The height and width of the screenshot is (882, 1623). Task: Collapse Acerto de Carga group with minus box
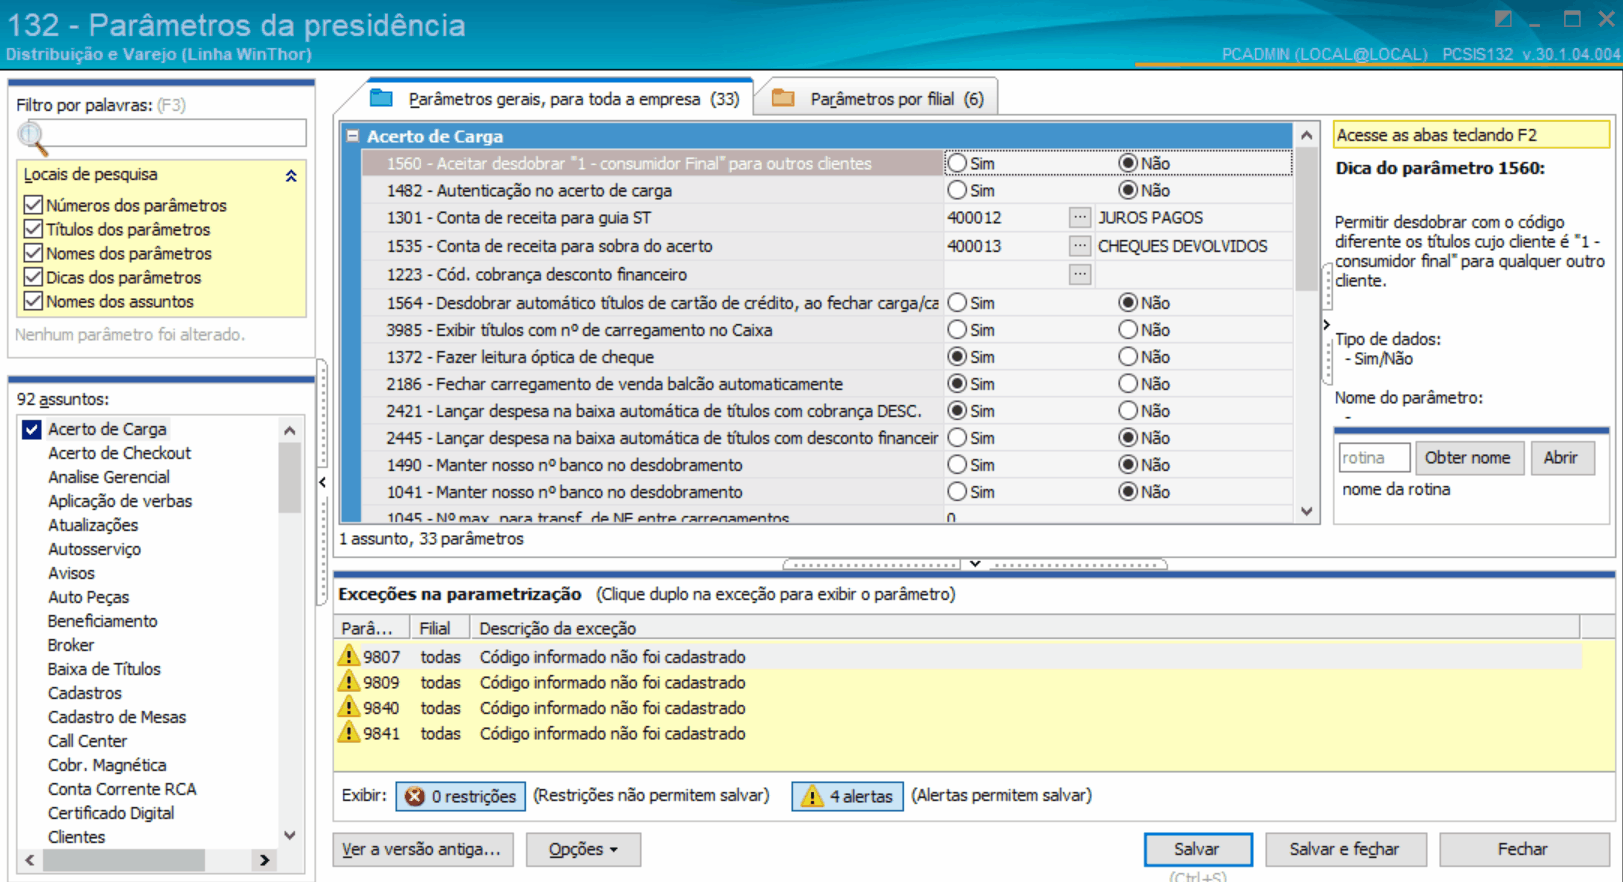pyautogui.click(x=353, y=135)
